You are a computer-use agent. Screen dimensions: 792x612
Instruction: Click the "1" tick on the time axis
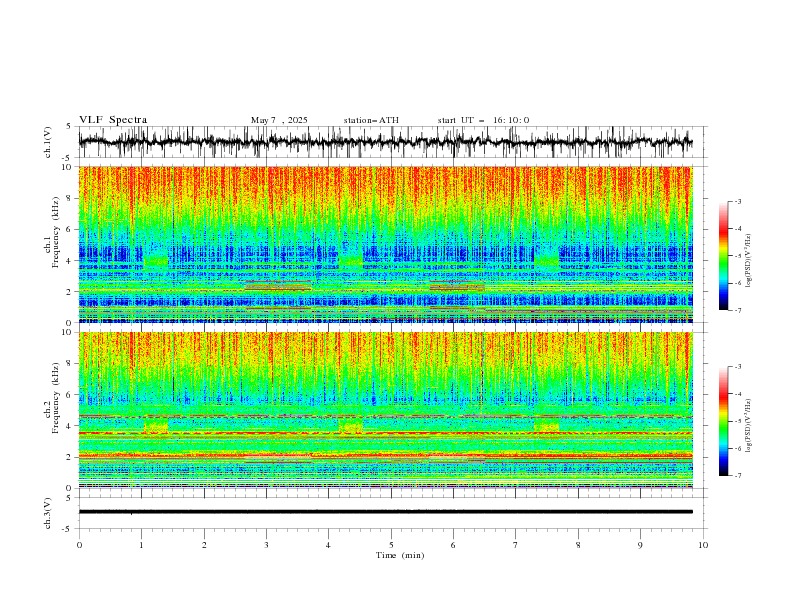pyautogui.click(x=141, y=545)
